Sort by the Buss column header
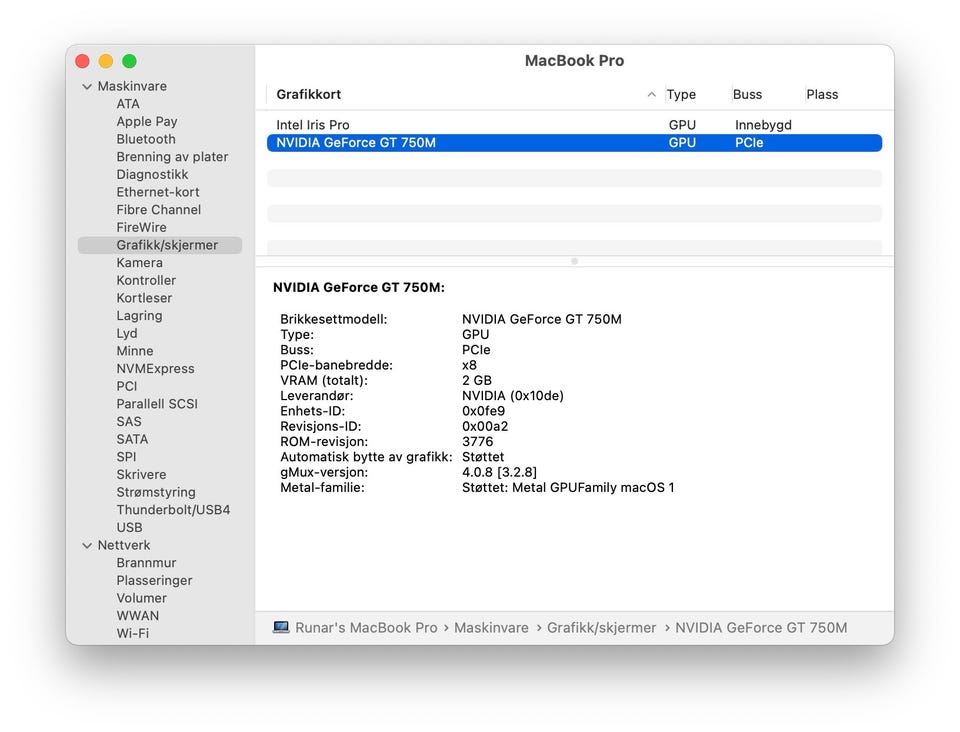 [x=747, y=95]
